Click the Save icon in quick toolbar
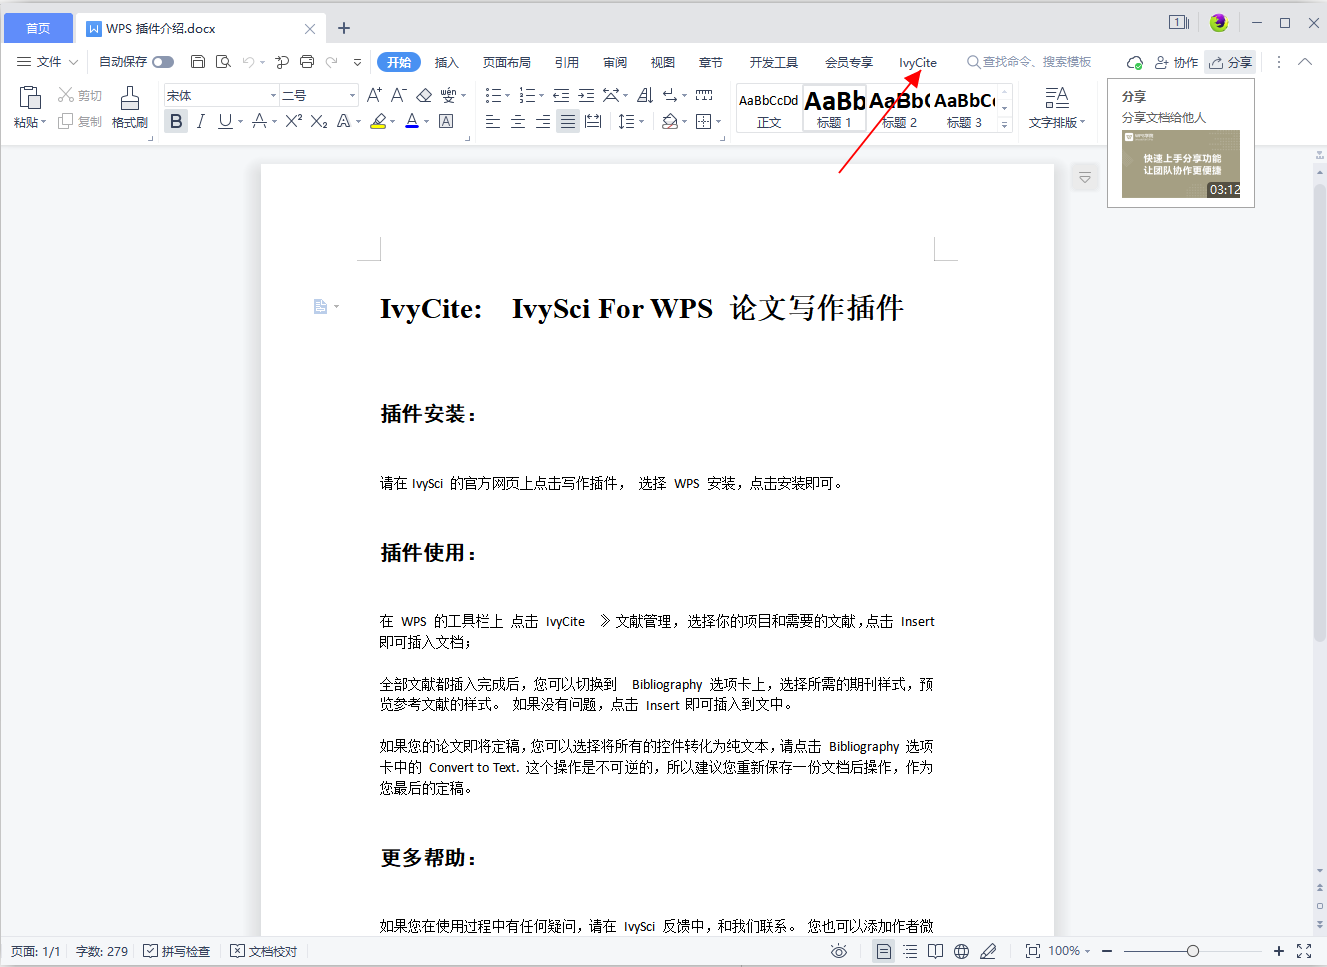 pos(198,62)
